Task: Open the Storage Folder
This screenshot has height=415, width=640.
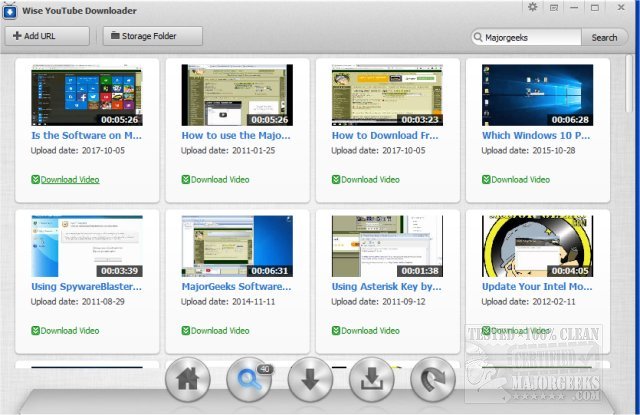Action: [152, 36]
